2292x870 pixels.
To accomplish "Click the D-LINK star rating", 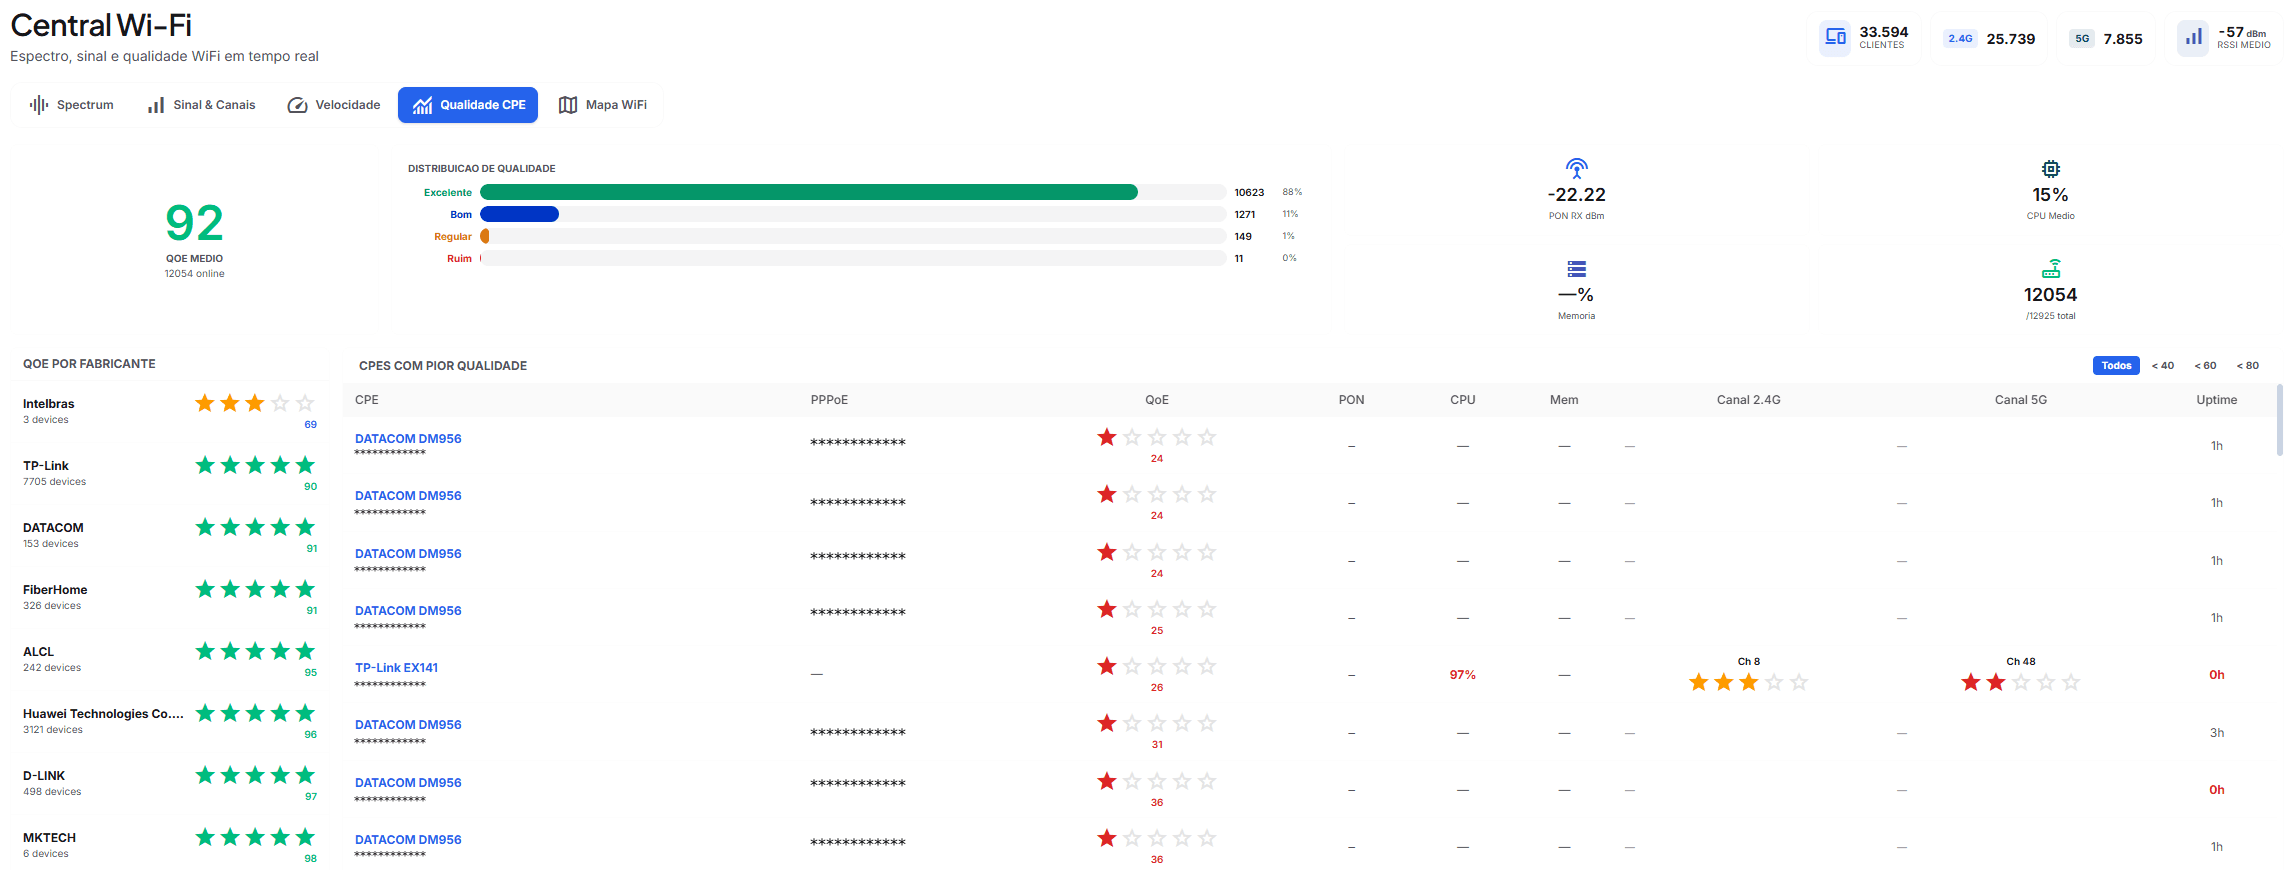I will 255,775.
